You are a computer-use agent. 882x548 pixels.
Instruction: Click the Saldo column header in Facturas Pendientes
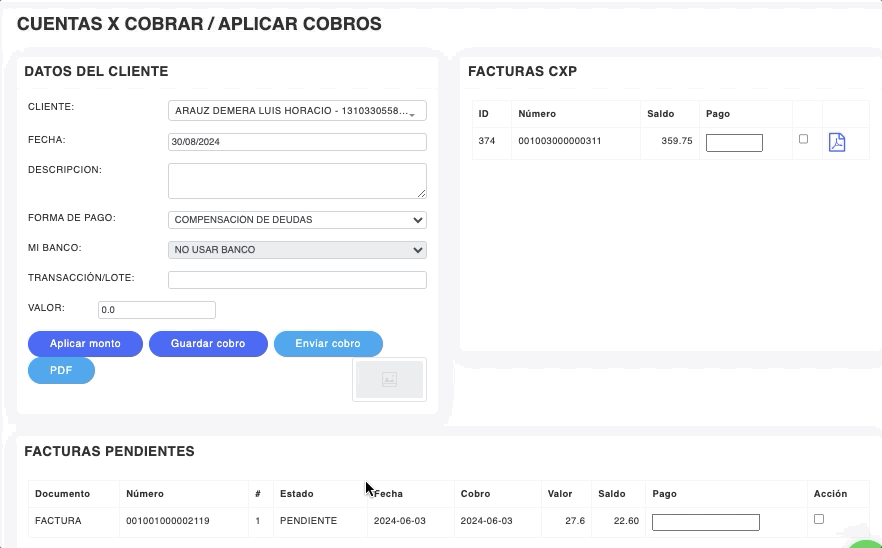tap(611, 494)
